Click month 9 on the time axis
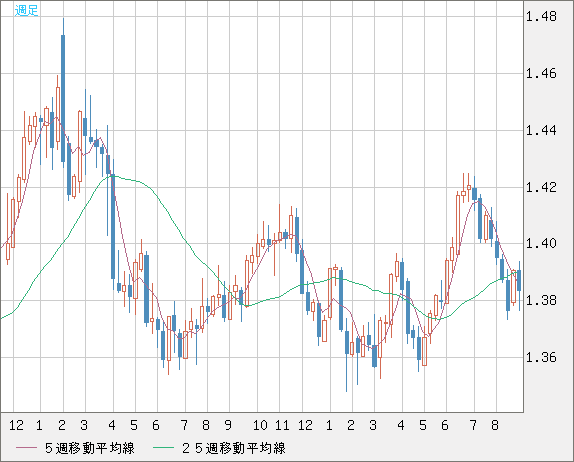The height and width of the screenshot is (462, 574). 228,425
